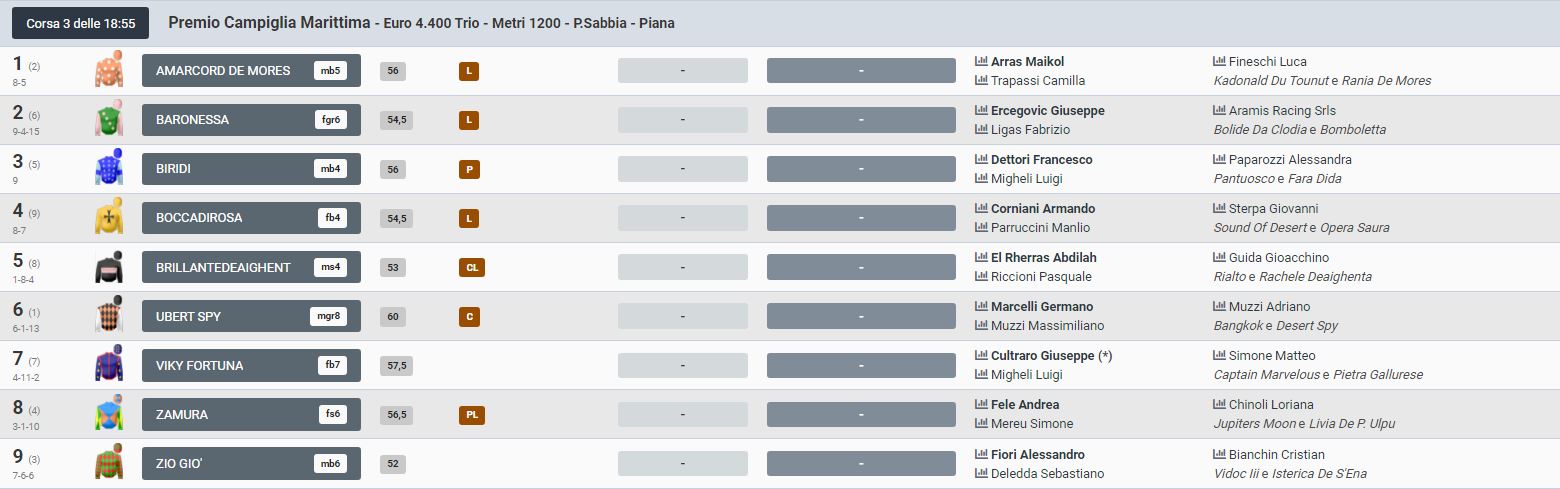Click Biridi blue jockey silk icon
This screenshot has height=489, width=1560.
(x=108, y=168)
